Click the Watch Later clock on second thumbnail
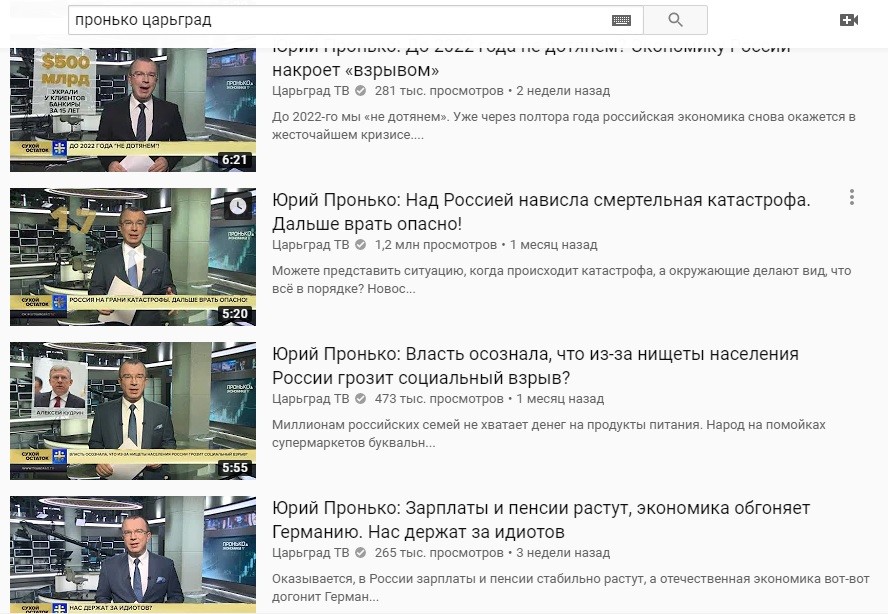This screenshot has width=888, height=614. click(238, 206)
